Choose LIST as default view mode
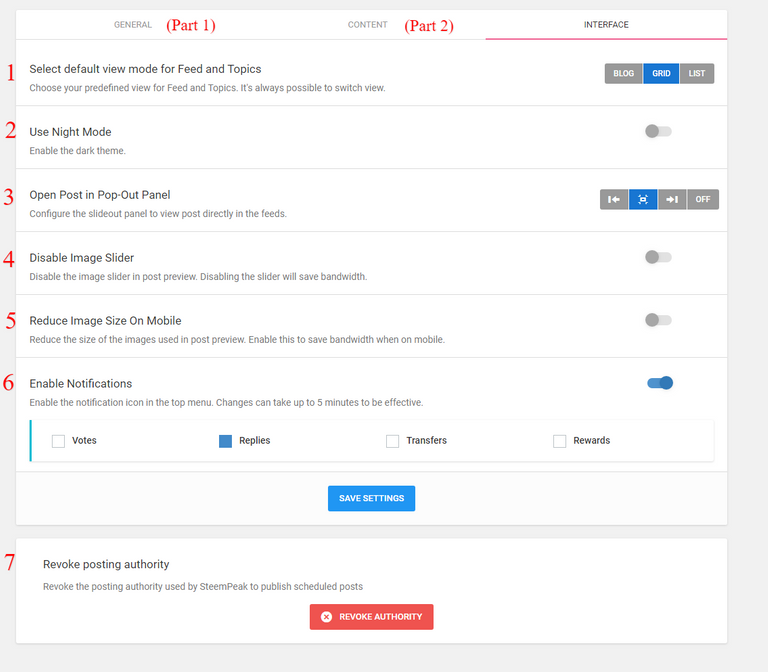This screenshot has height=672, width=768. click(696, 73)
